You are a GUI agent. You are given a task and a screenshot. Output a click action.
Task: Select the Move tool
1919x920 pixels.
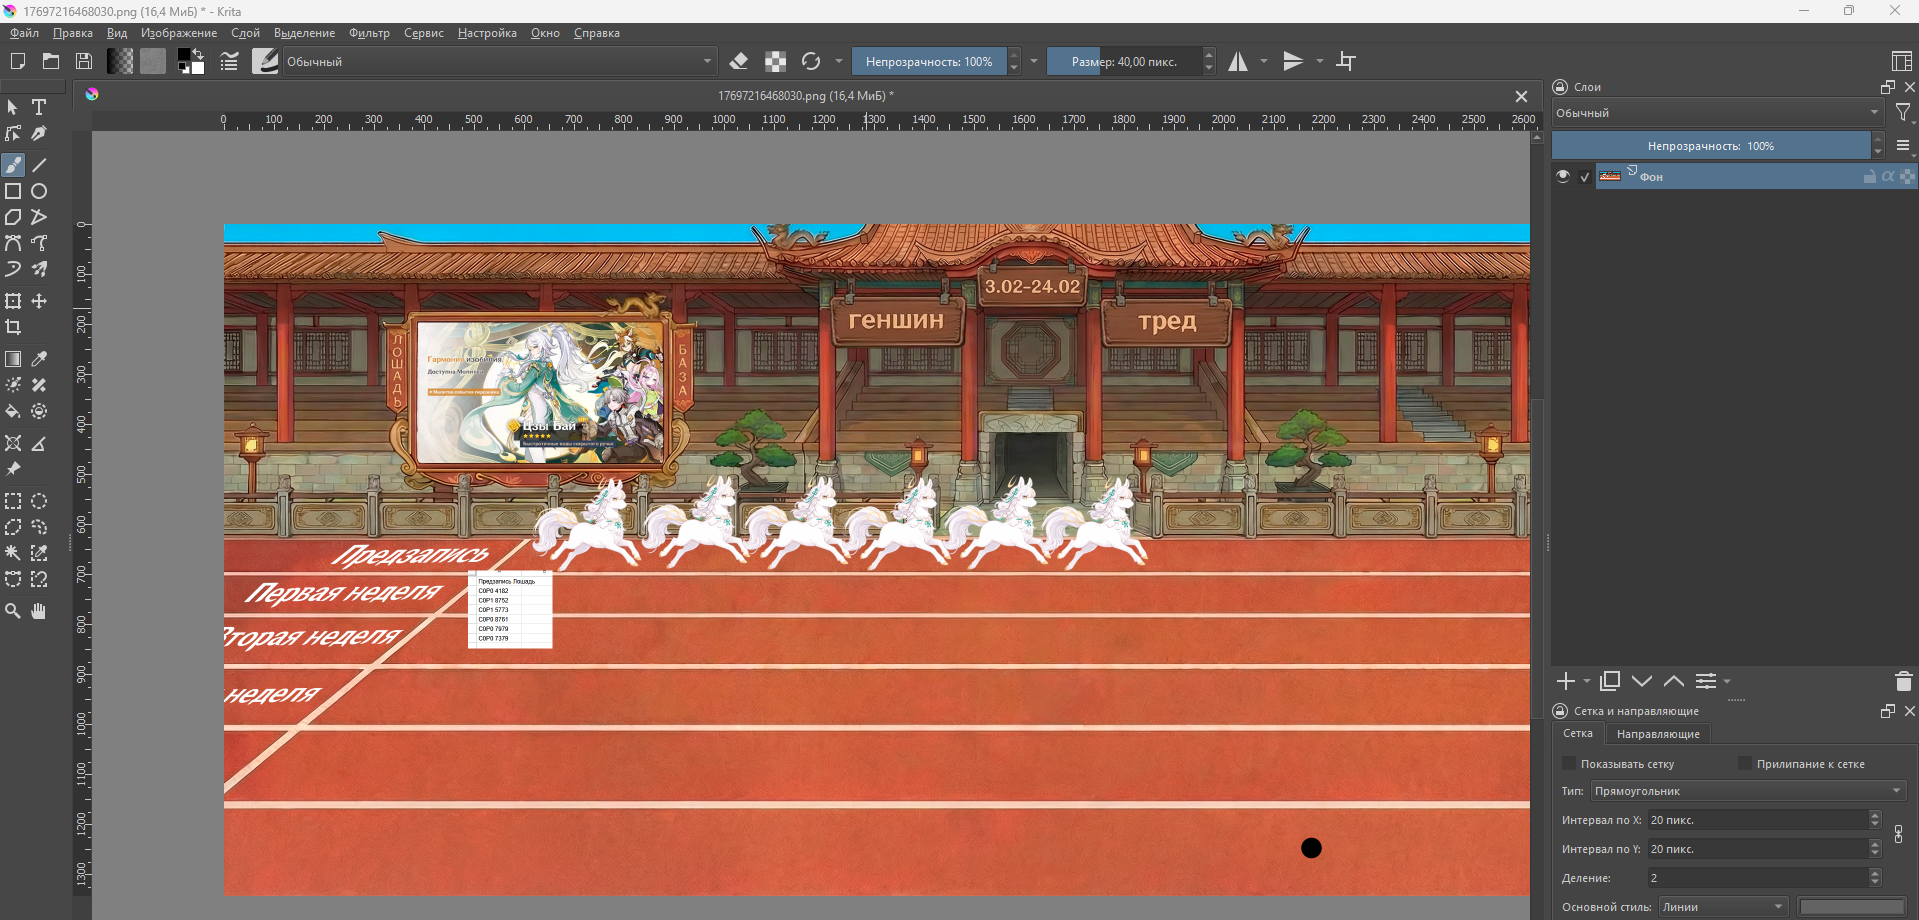[x=39, y=301]
